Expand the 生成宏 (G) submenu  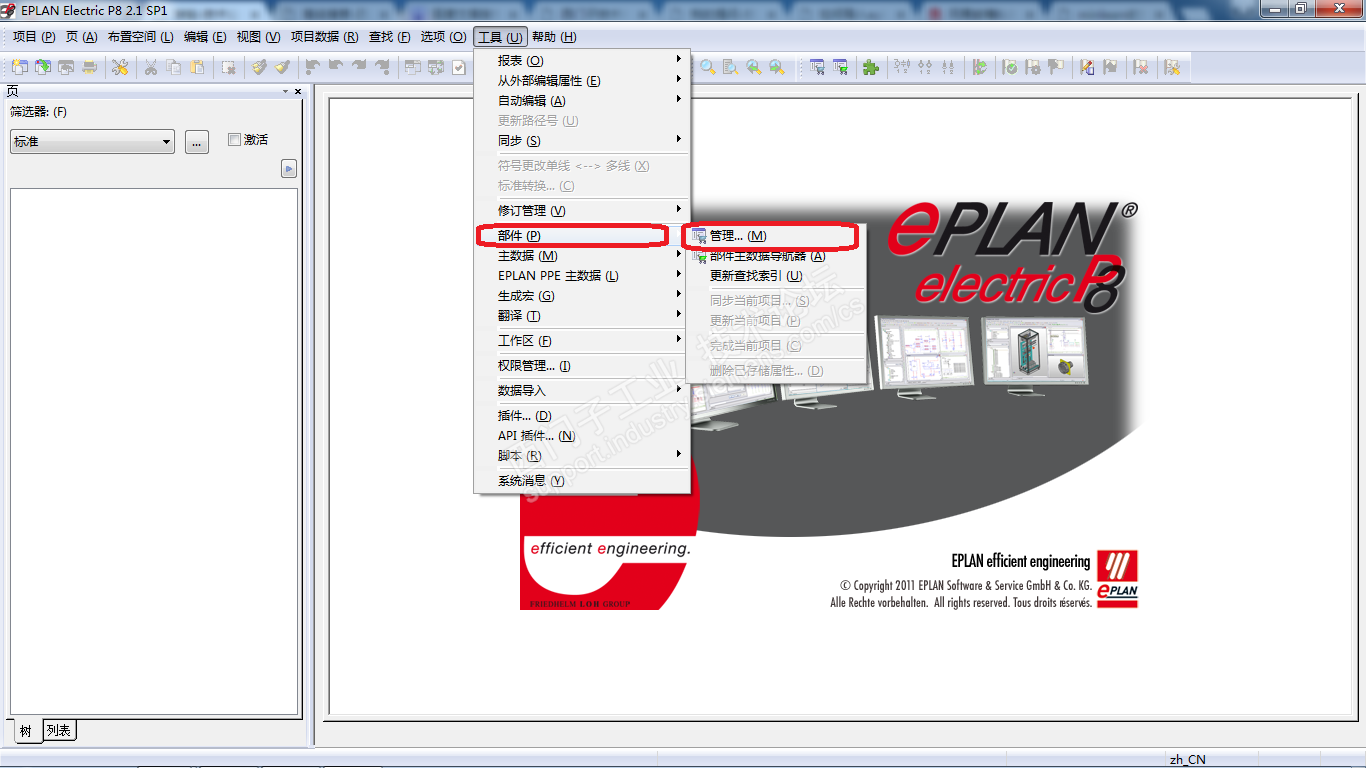(582, 296)
